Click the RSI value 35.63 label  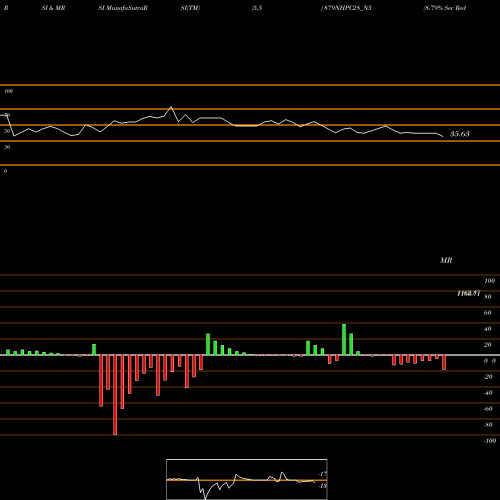[460, 134]
